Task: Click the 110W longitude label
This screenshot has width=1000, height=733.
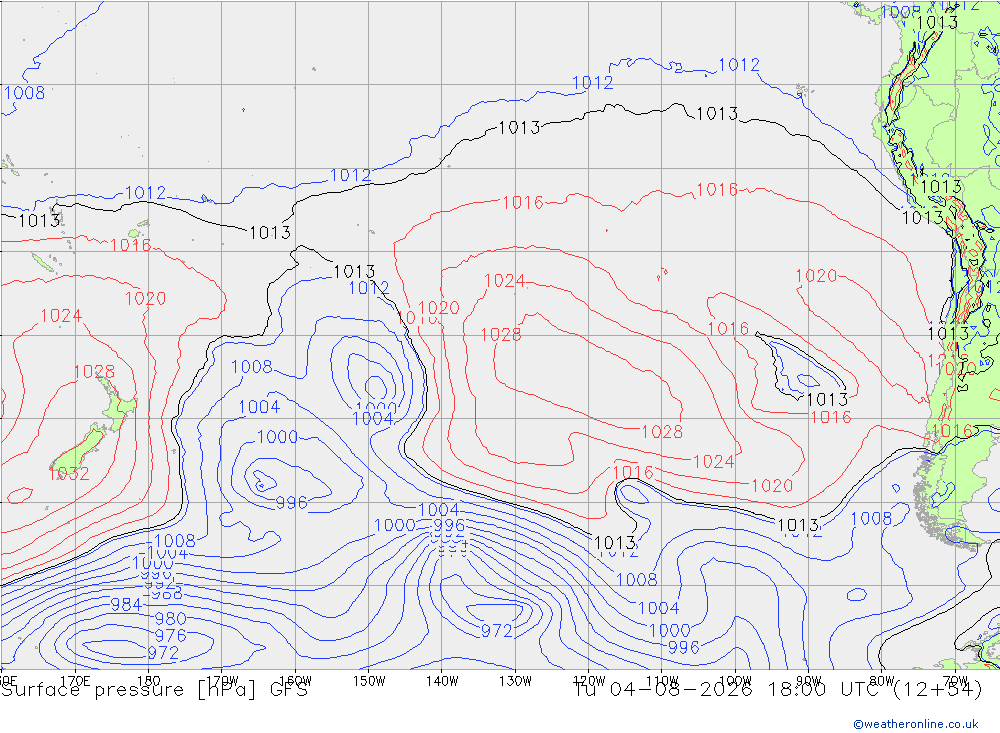Action: (x=662, y=681)
